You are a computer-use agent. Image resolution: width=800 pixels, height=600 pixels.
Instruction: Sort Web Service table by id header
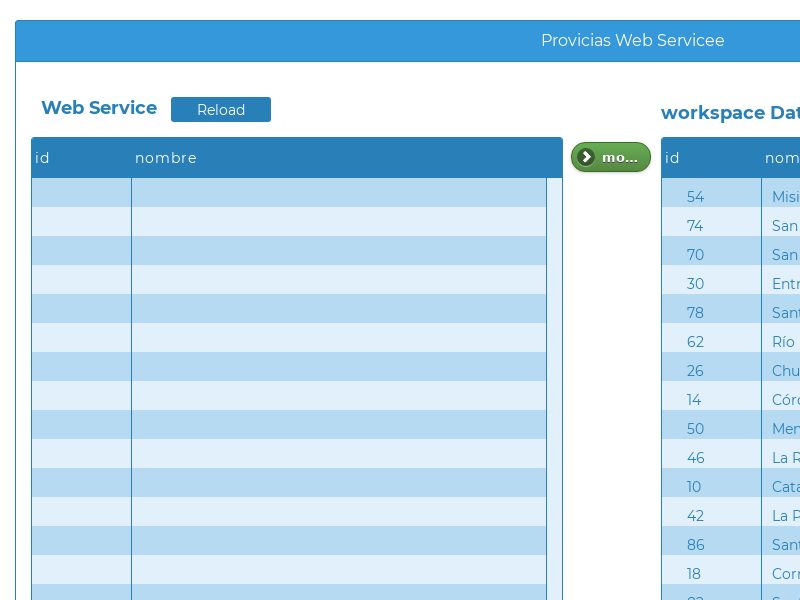click(x=80, y=158)
